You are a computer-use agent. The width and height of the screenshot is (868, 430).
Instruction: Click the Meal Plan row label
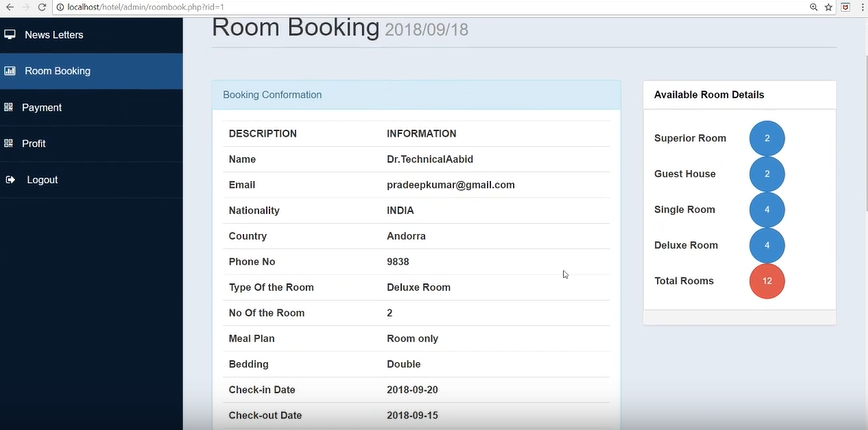point(251,339)
